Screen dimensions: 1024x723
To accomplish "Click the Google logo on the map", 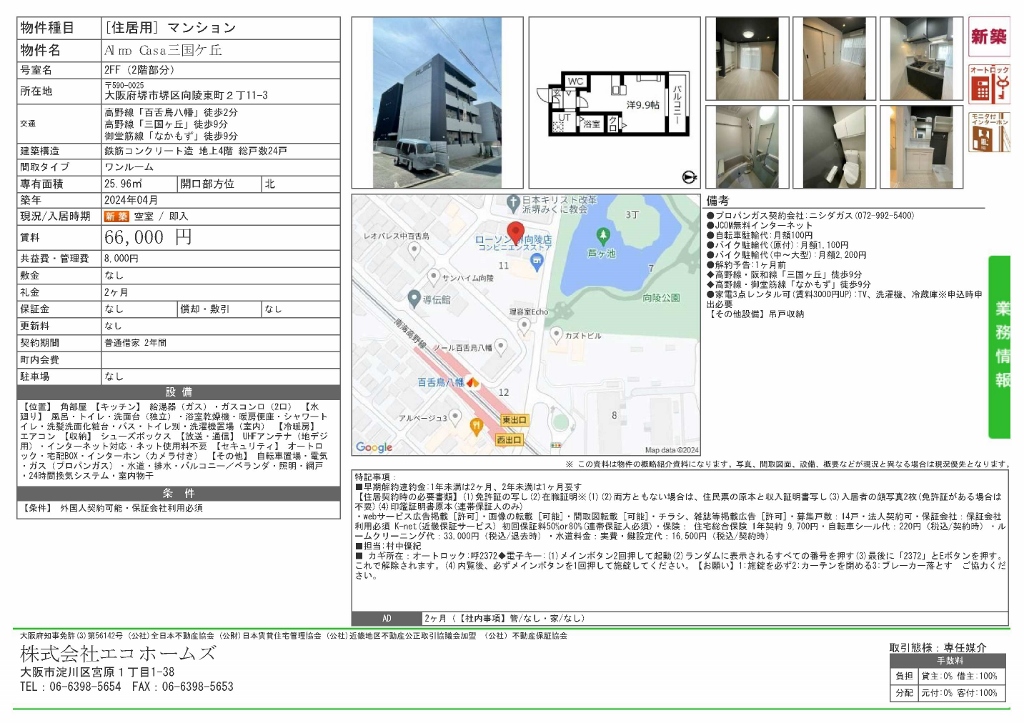I will click(374, 447).
